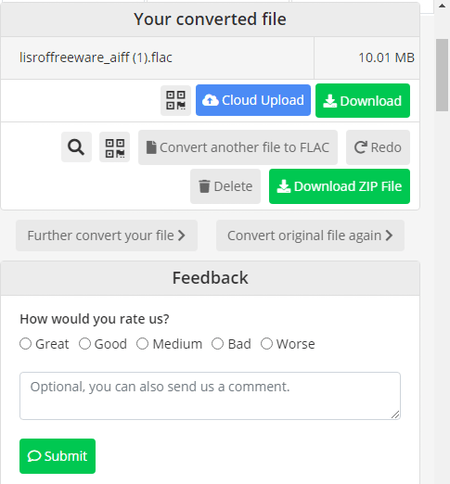450x484 pixels.
Task: Click into the optional comment text box
Action: (210, 396)
